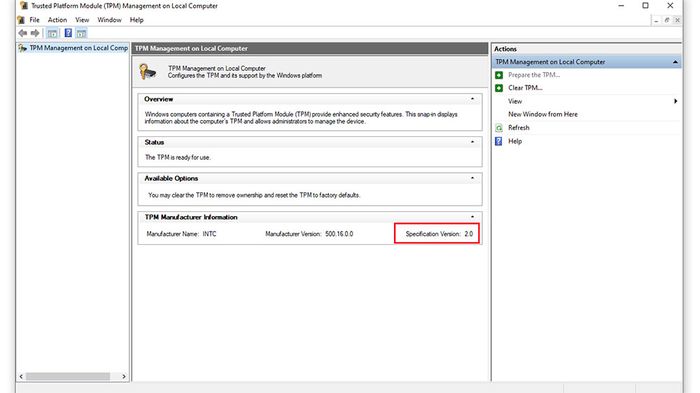
Task: Click Refresh text in Actions pane
Action: click(519, 128)
